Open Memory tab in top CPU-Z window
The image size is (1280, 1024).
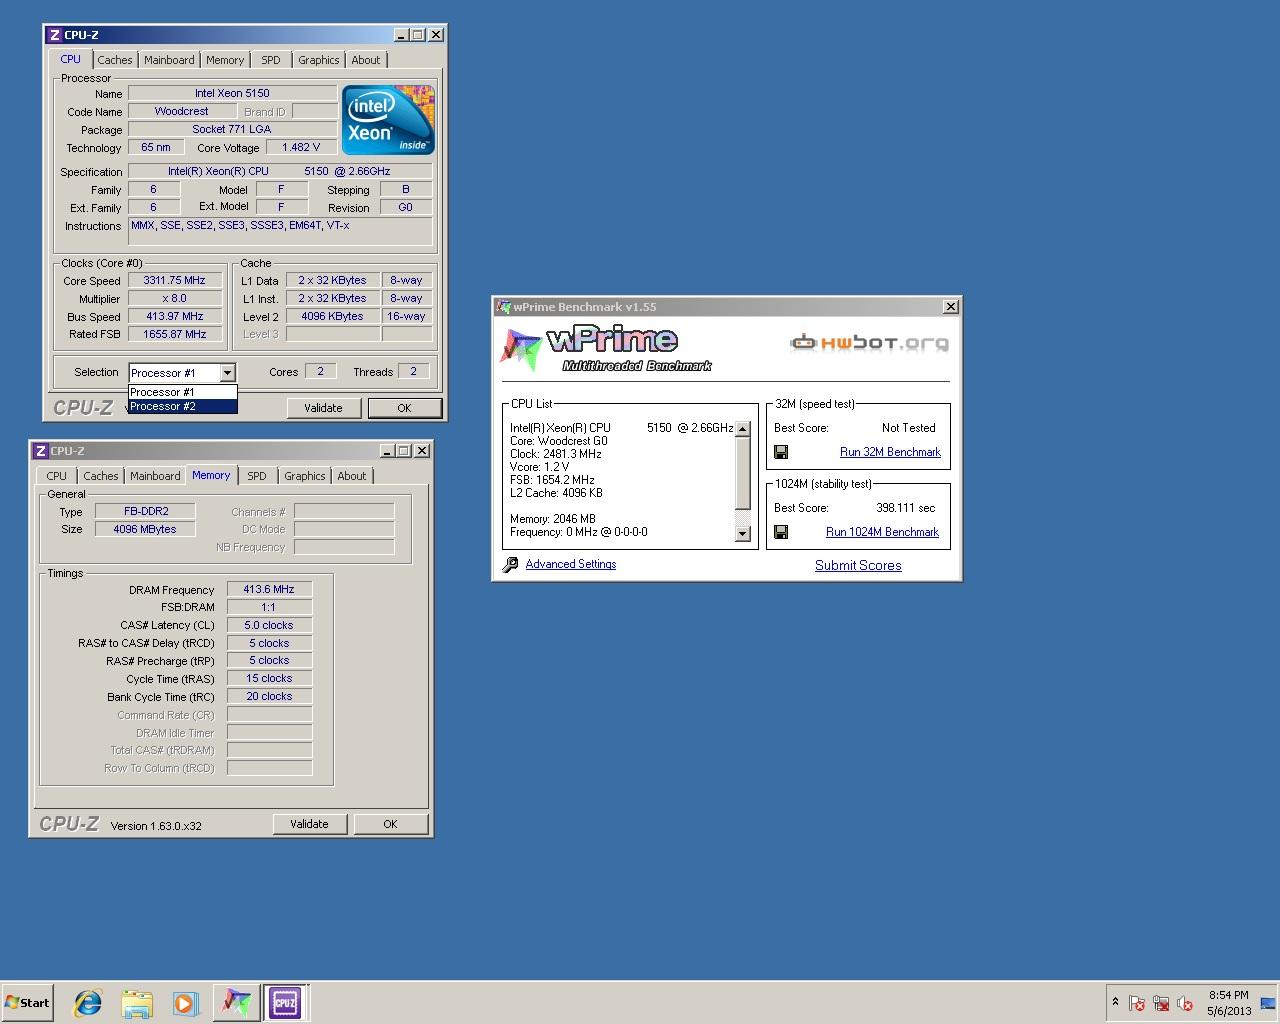tap(225, 60)
